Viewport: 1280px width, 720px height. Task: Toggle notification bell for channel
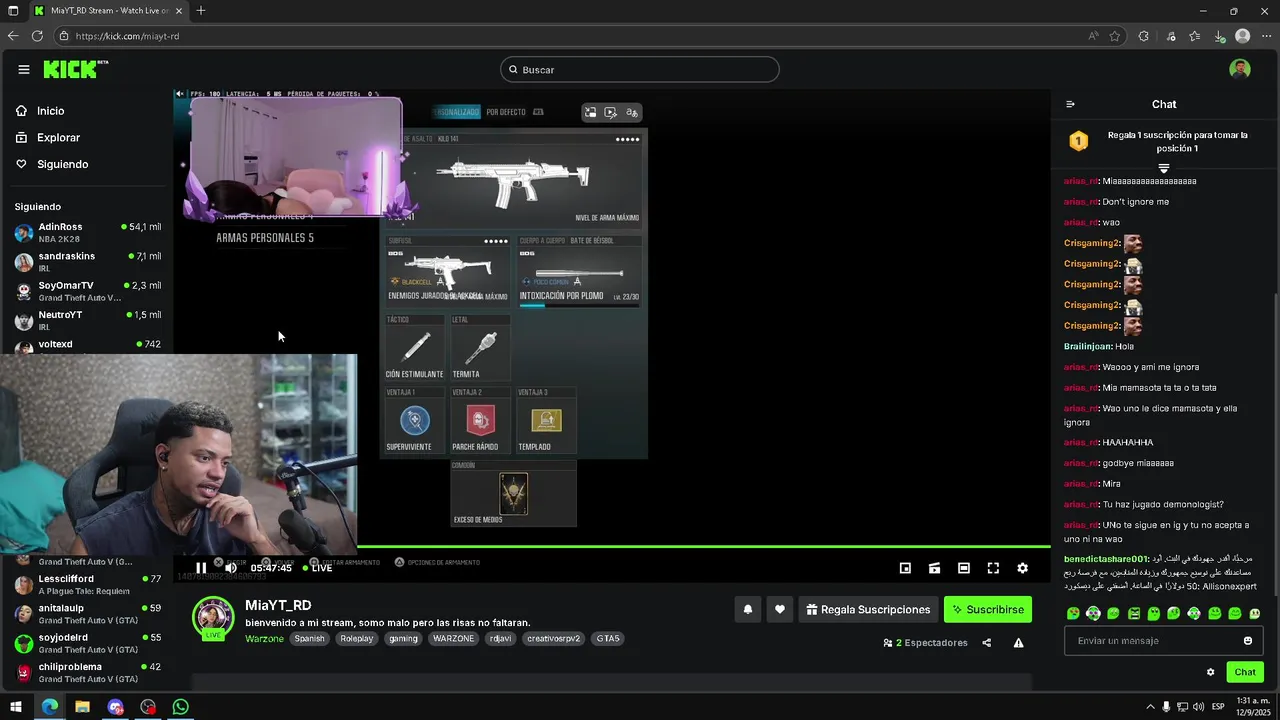coord(748,609)
